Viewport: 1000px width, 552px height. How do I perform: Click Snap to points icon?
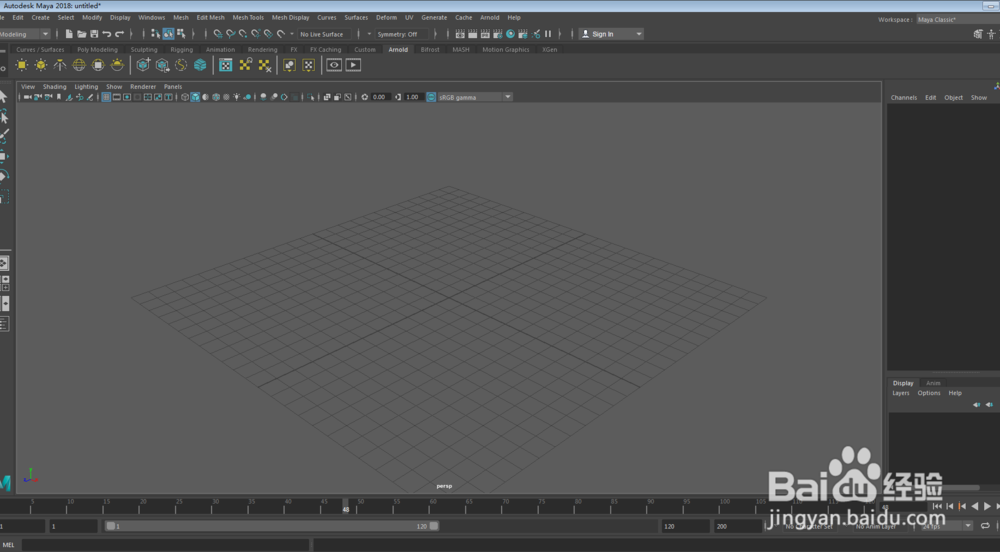pyautogui.click(x=243, y=34)
